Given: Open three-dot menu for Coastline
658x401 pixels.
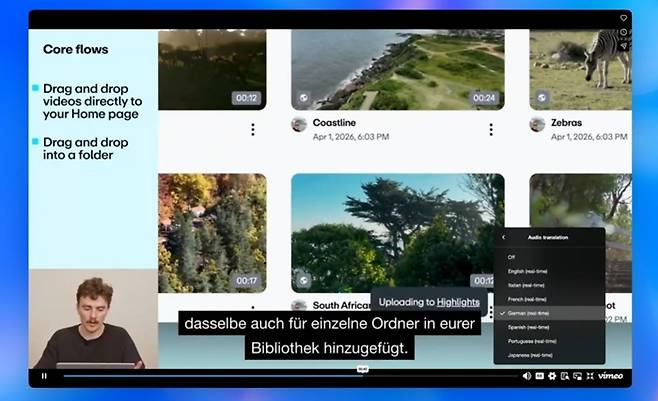Looking at the screenshot, I should tap(491, 130).
